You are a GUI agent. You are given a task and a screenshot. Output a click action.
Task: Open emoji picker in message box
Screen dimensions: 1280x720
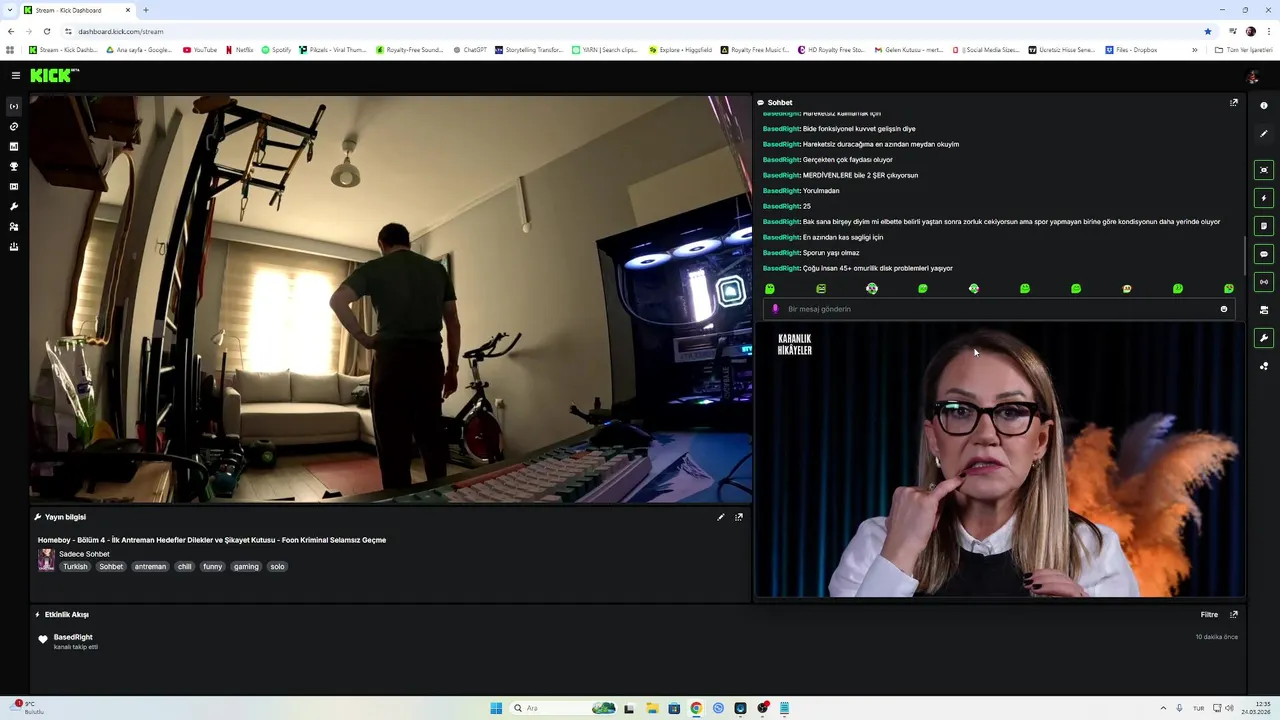(1224, 309)
